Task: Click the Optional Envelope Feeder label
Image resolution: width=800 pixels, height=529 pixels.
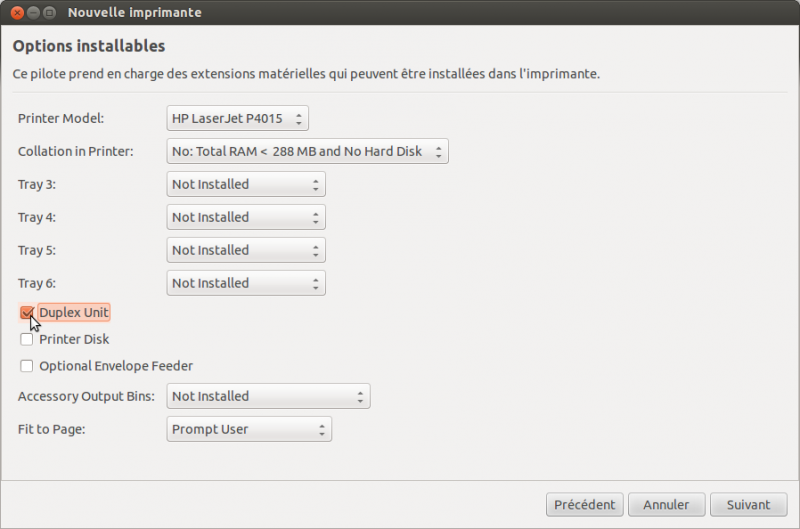Action: click(116, 366)
